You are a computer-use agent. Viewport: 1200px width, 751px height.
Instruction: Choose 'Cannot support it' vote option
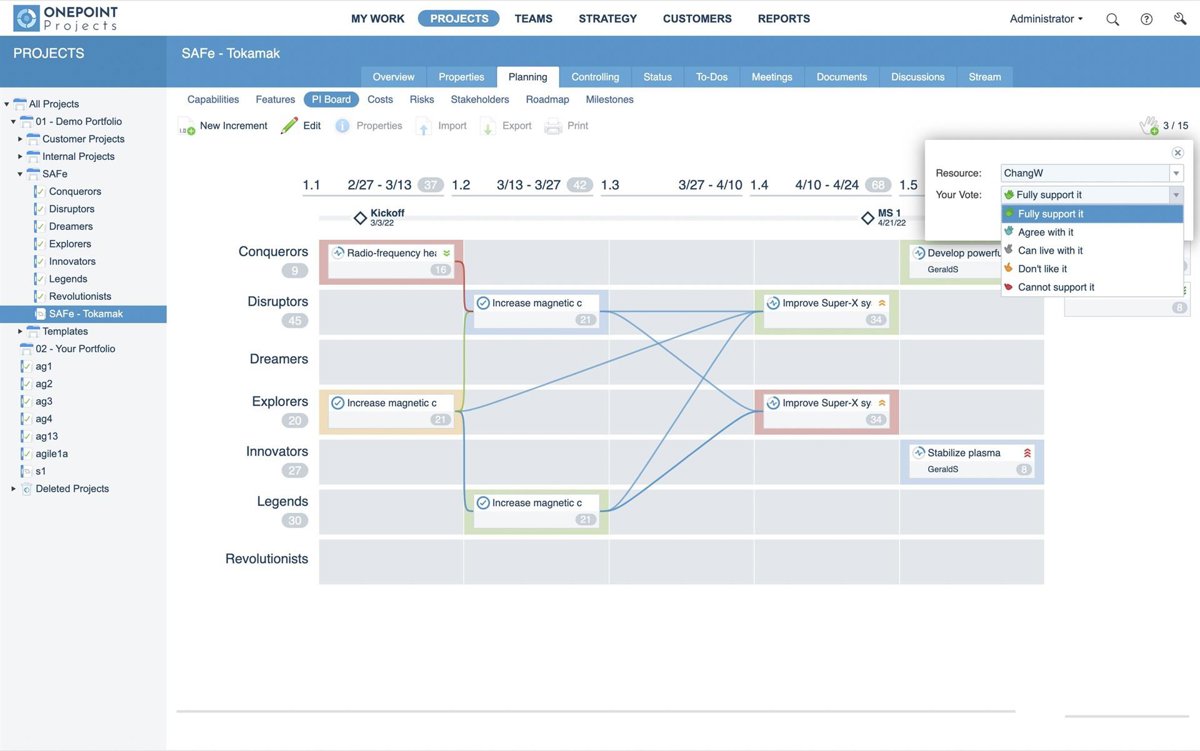(x=1055, y=287)
